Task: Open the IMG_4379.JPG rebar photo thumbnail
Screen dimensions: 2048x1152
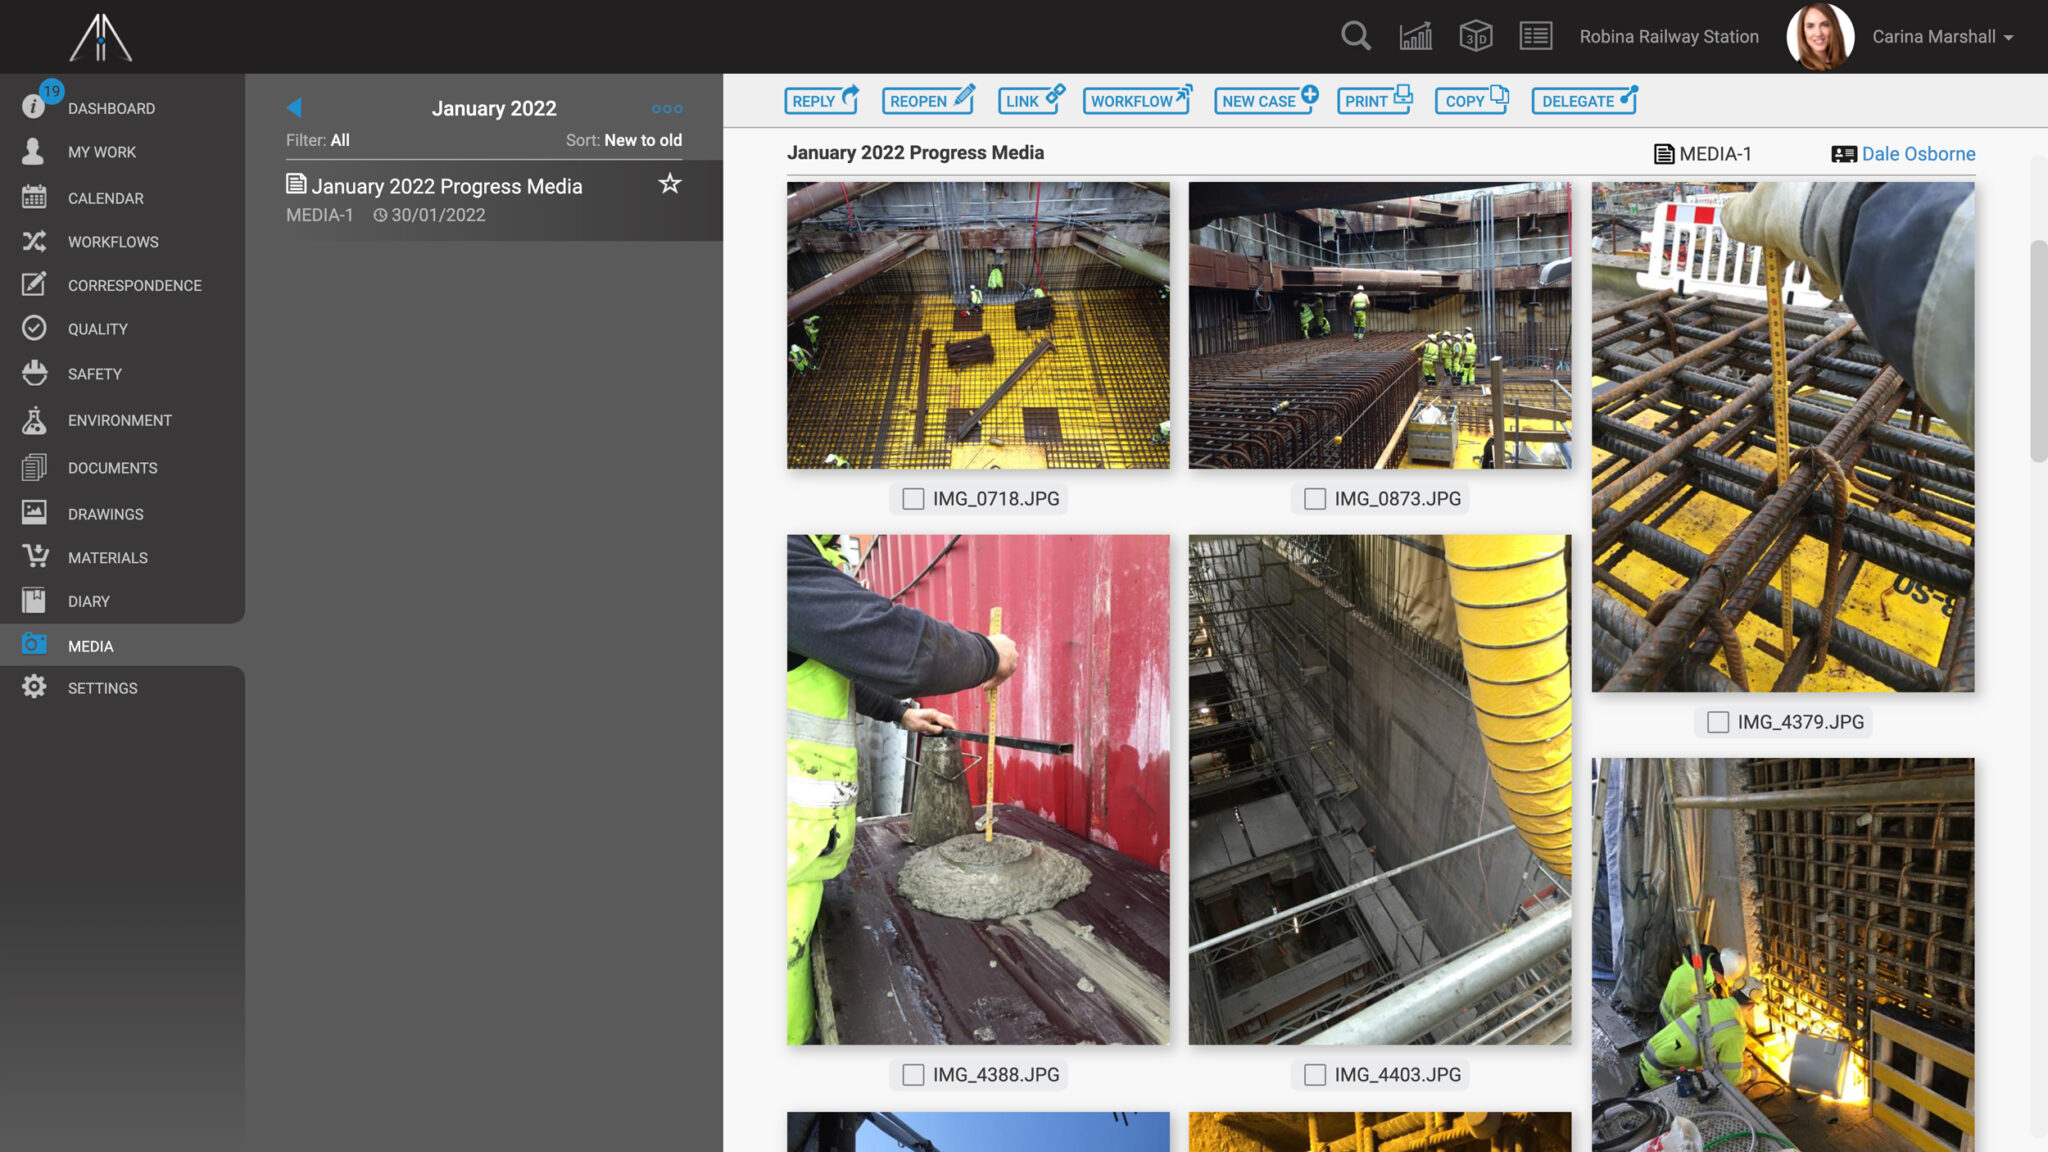Action: pyautogui.click(x=1783, y=436)
